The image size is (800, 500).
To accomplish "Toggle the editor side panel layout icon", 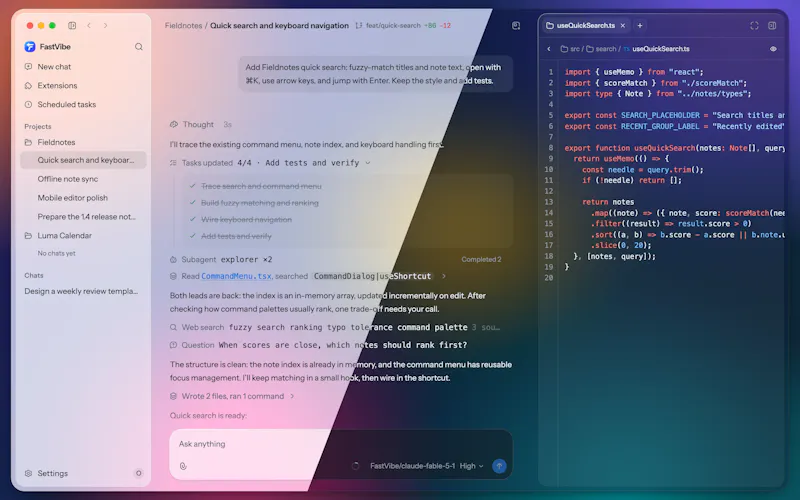I will [x=772, y=26].
